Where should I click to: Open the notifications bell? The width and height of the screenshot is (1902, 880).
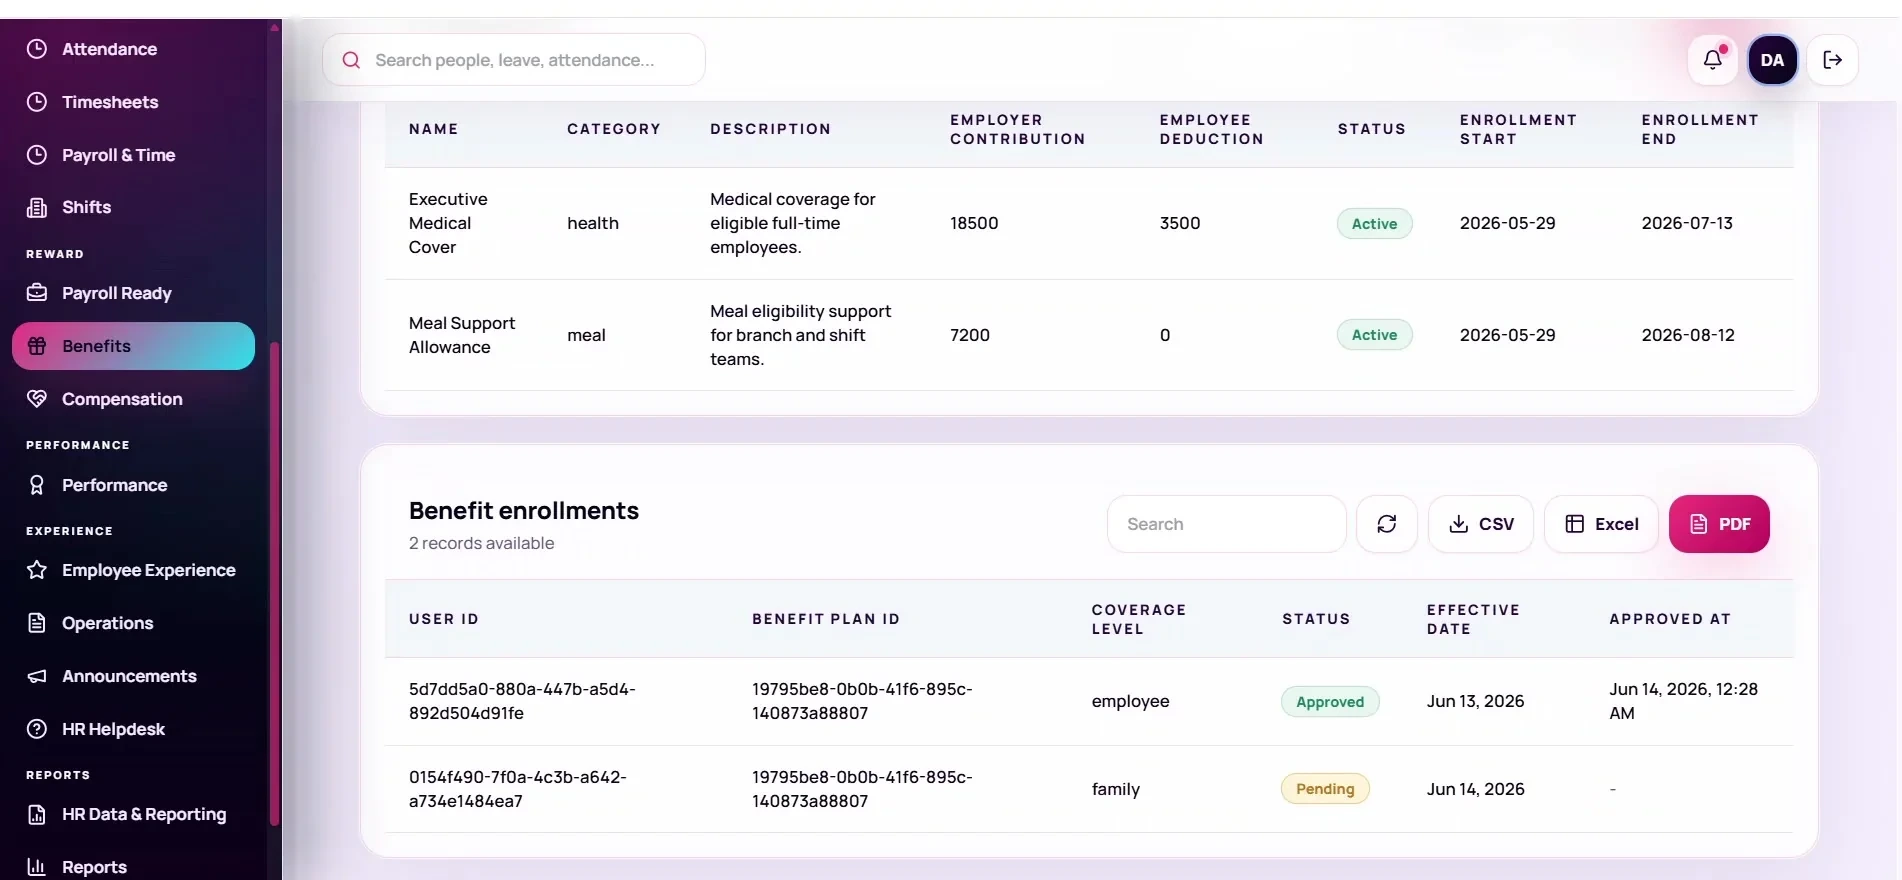[1713, 60]
